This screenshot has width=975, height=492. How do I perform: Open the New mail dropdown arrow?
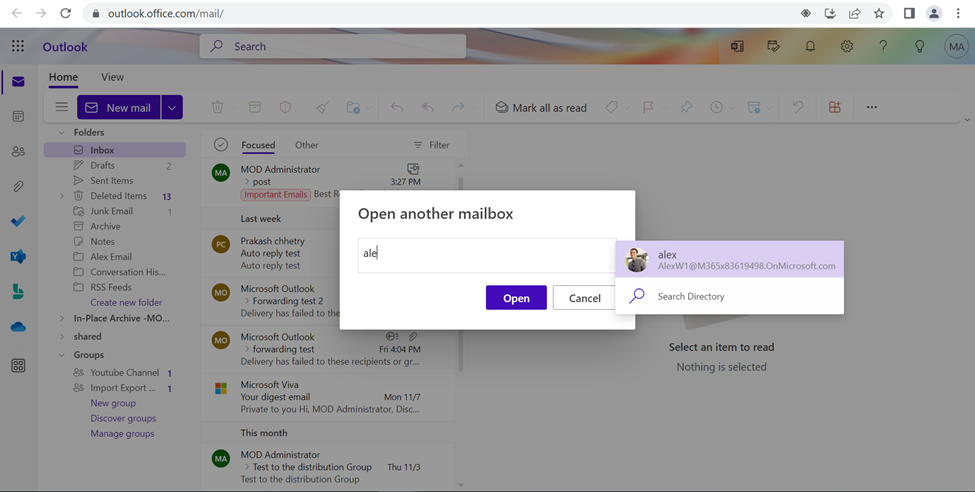point(172,108)
